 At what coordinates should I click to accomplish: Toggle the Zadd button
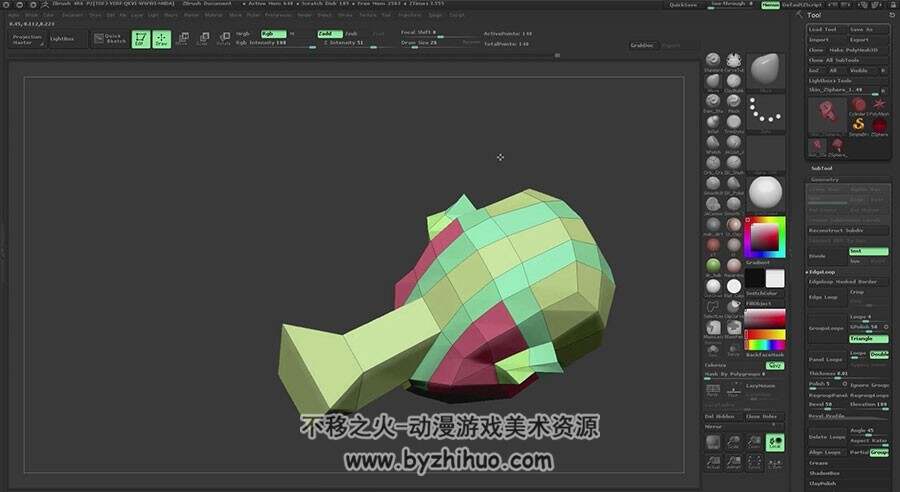(330, 34)
